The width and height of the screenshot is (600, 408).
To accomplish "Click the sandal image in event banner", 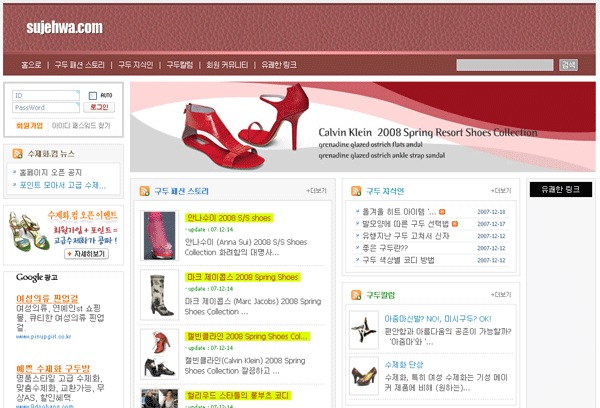I will point(28,231).
